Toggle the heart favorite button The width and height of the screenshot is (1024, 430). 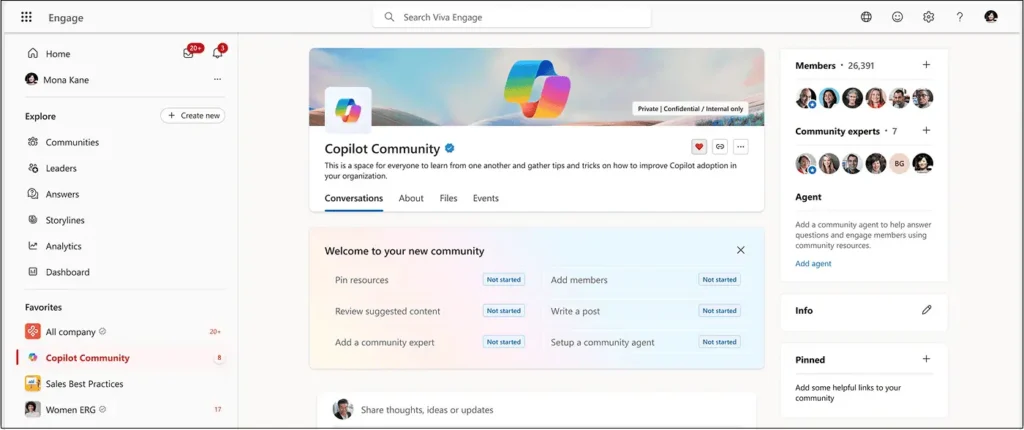[699, 146]
